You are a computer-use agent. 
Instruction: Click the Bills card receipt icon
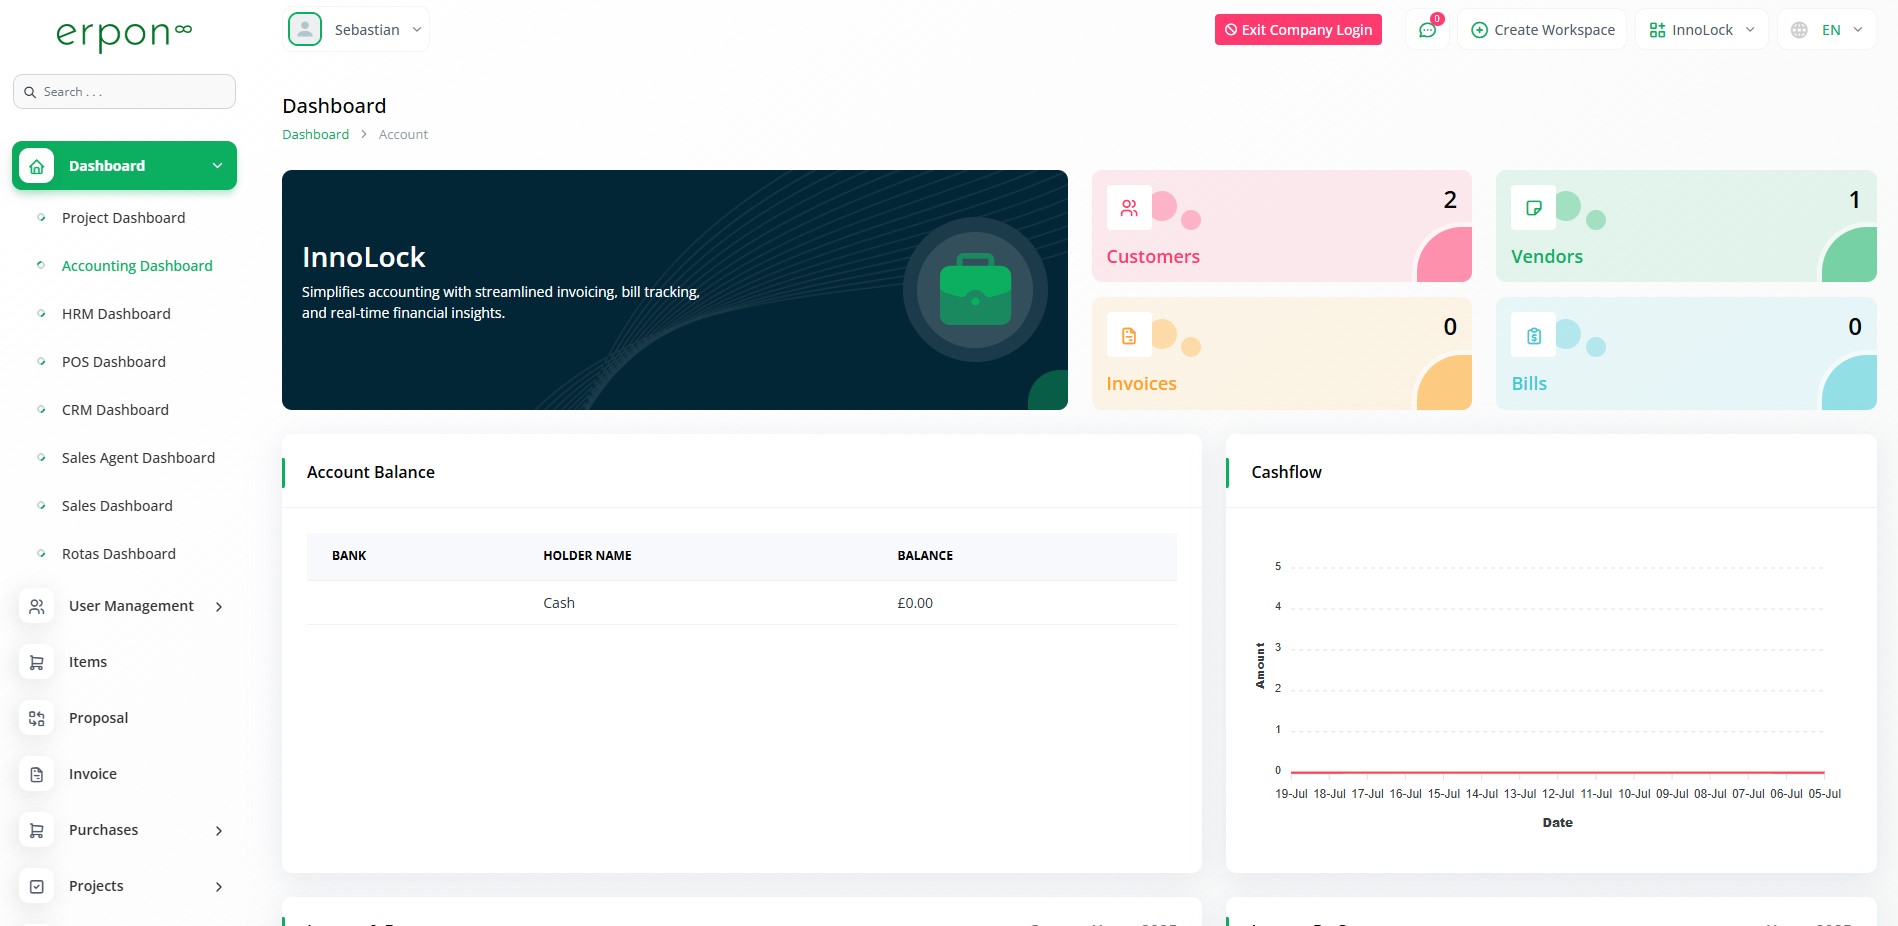click(1533, 336)
